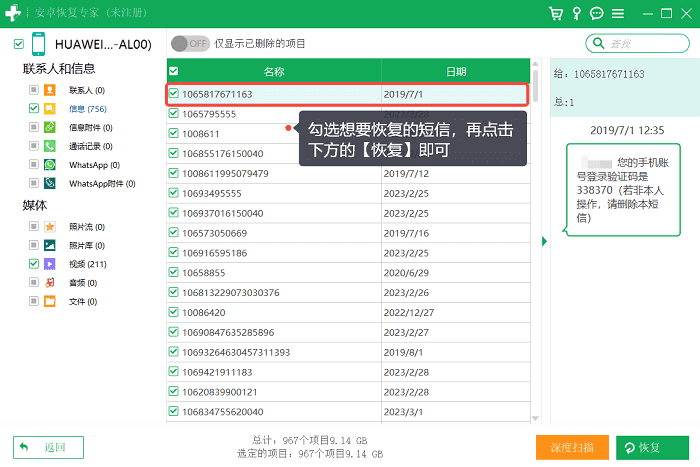Image resolution: width=700 pixels, height=467 pixels.
Task: Click the 查找 search input field
Action: click(x=638, y=43)
